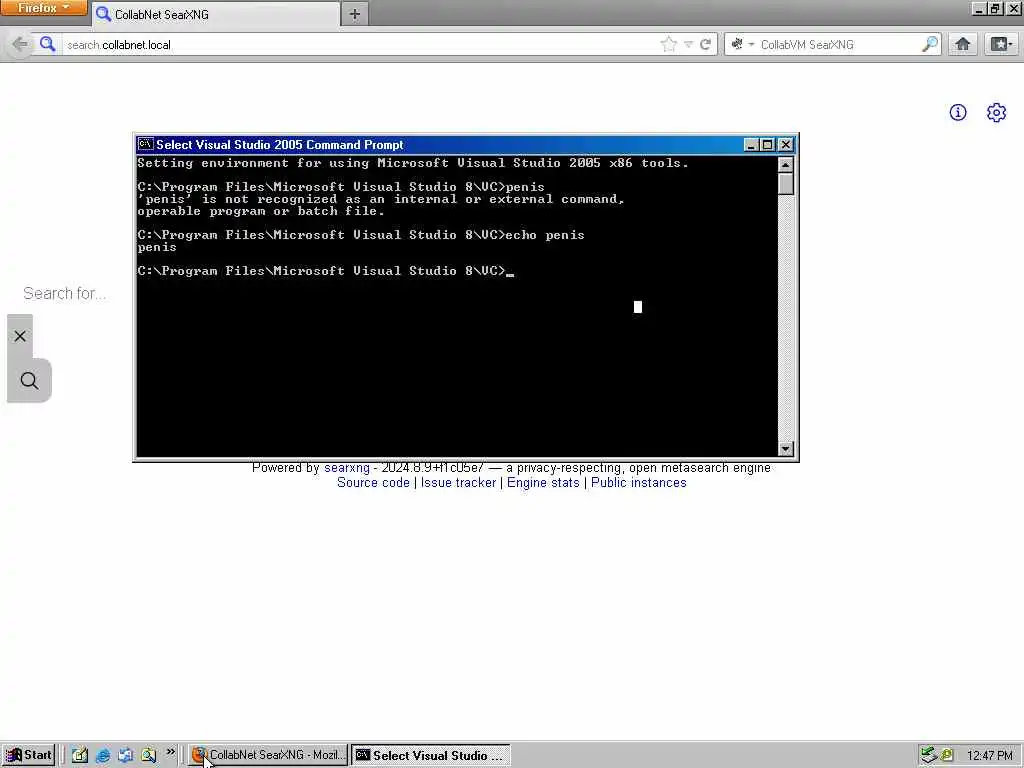Clear the query with the X button
1024x768 pixels.
click(x=20, y=336)
